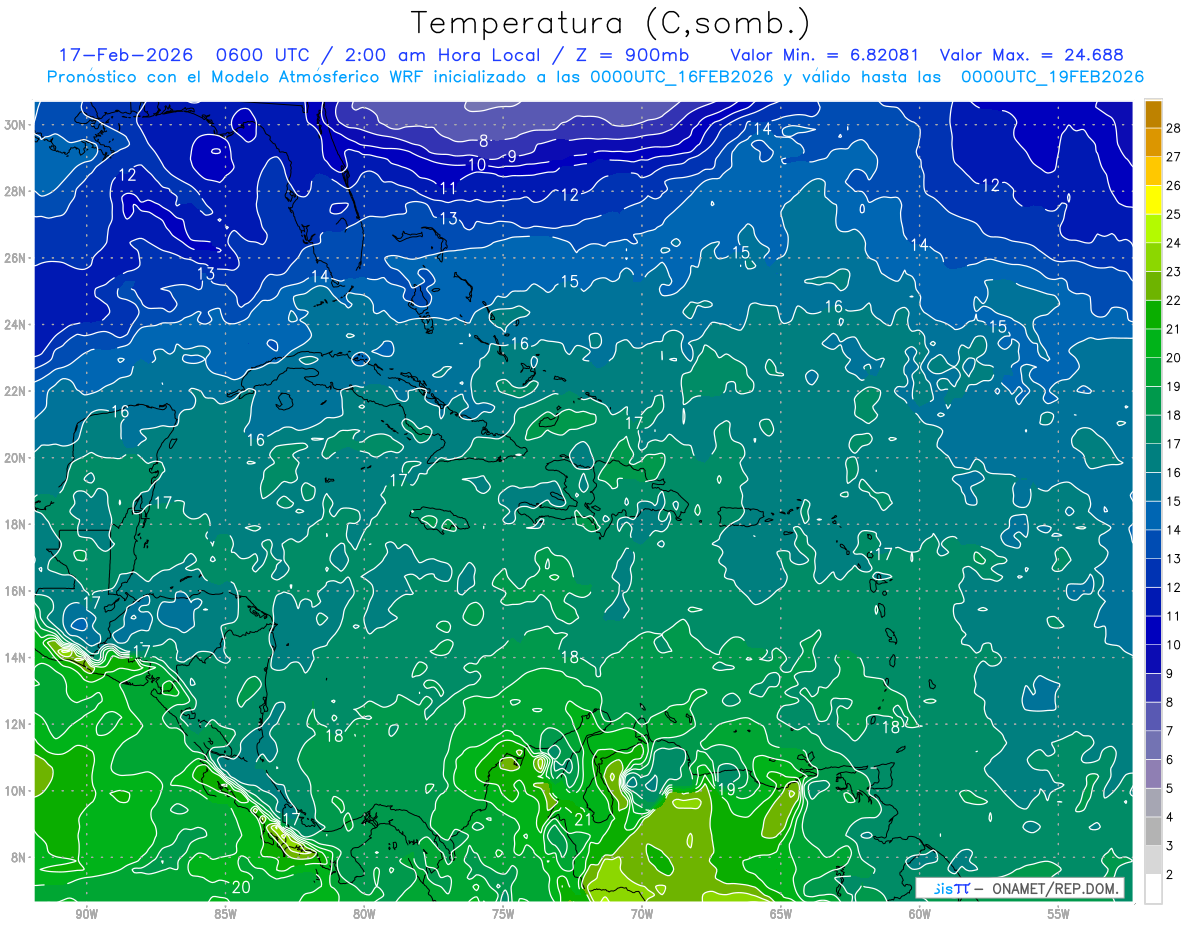Image resolution: width=1200 pixels, height=927 pixels.
Task: Click the ONAMET/REP.DOM. logo box
Action: tap(1019, 888)
